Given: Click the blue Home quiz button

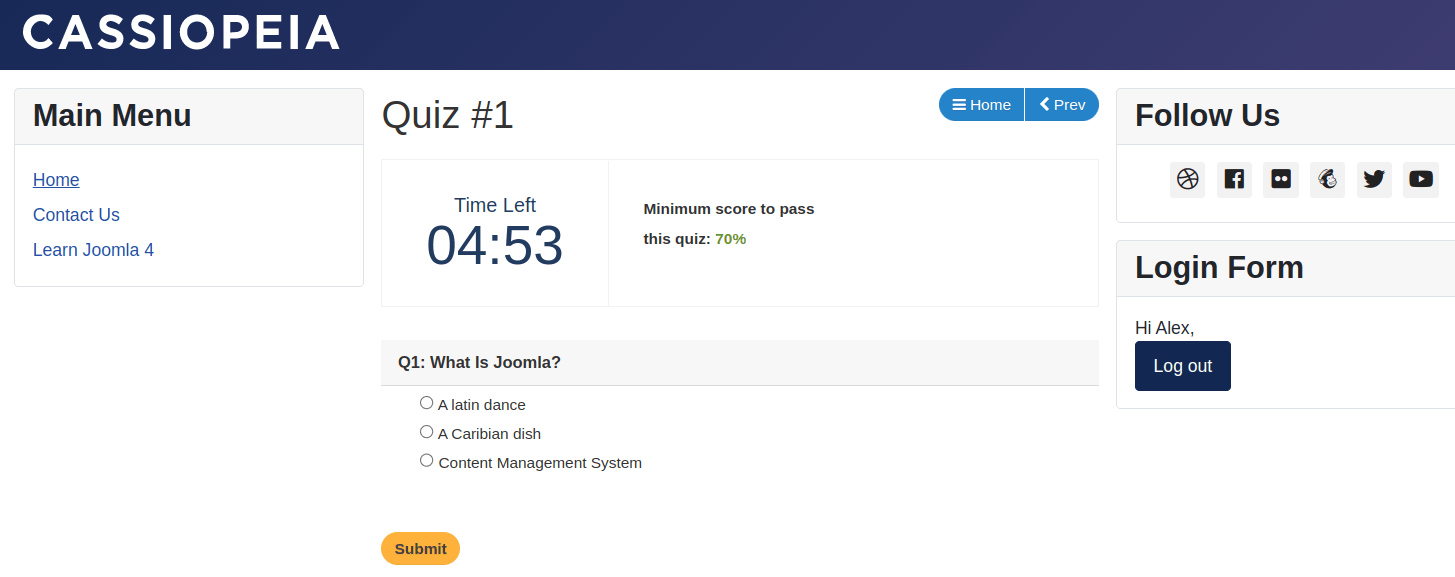Looking at the screenshot, I should [981, 105].
